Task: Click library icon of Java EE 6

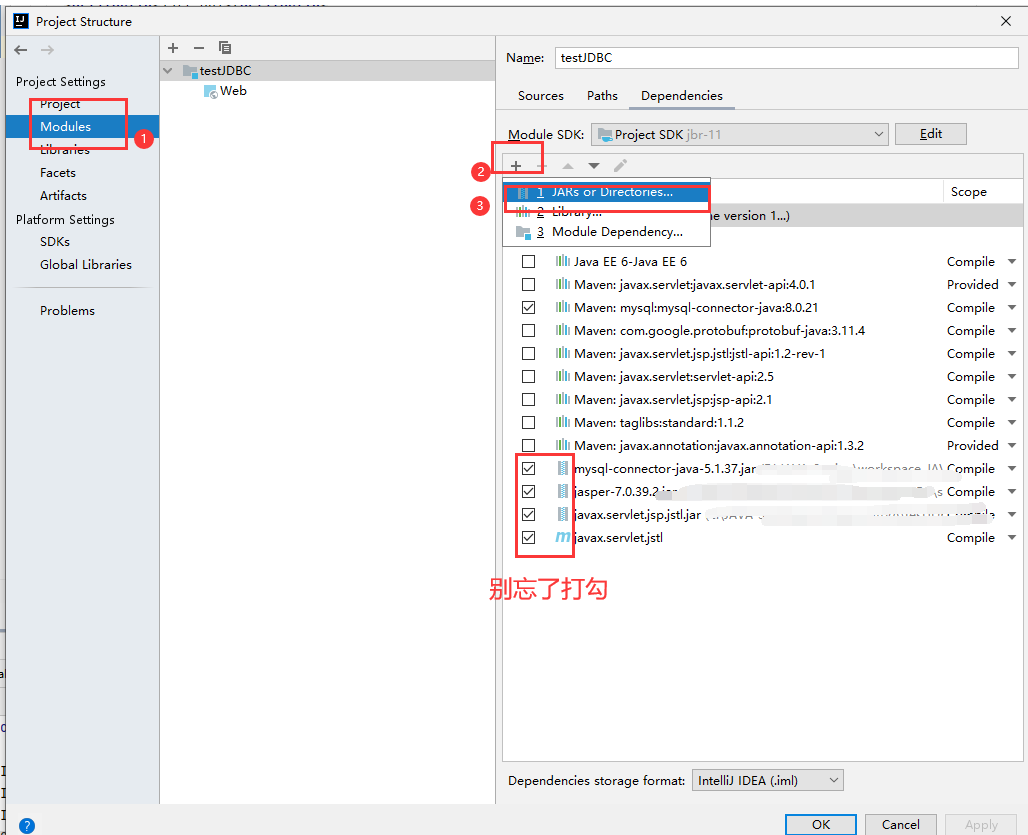Action: (563, 261)
